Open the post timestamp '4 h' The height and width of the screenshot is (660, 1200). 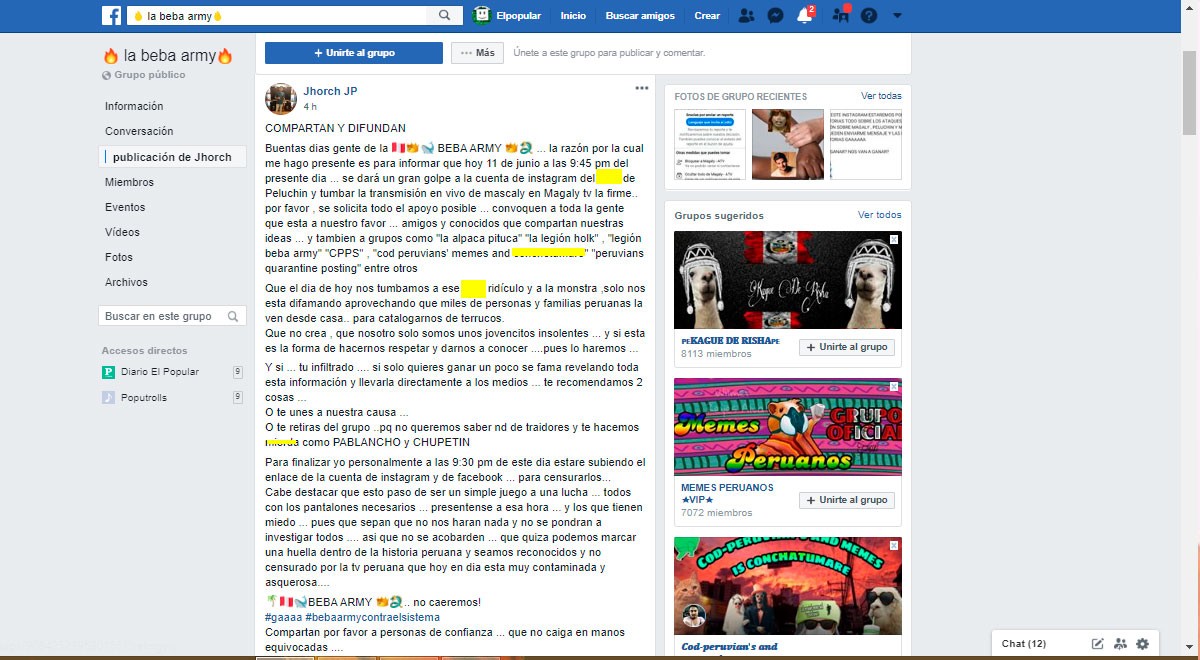[310, 106]
